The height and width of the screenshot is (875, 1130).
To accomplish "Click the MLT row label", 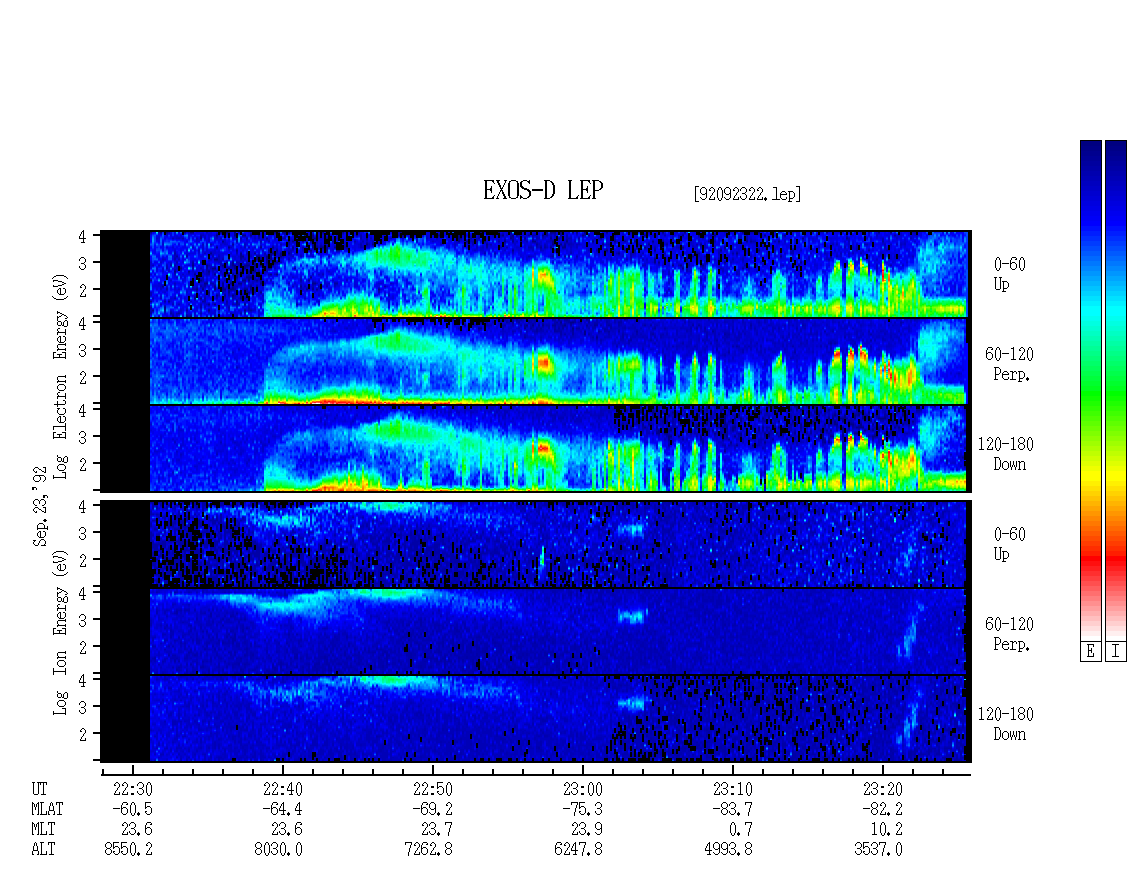I will tap(43, 830).
